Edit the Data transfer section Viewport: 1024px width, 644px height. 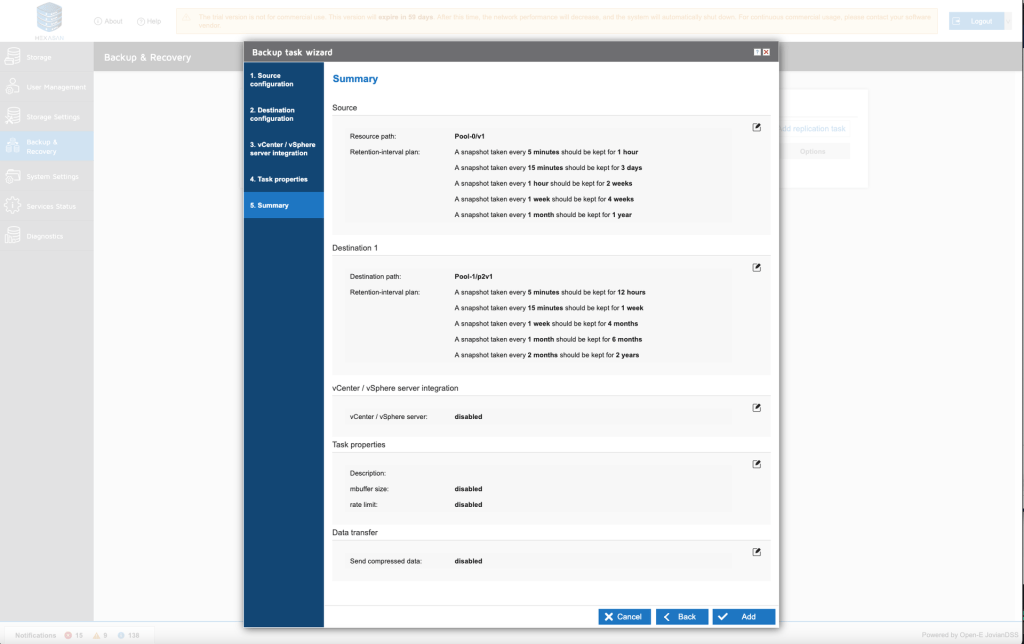757,551
